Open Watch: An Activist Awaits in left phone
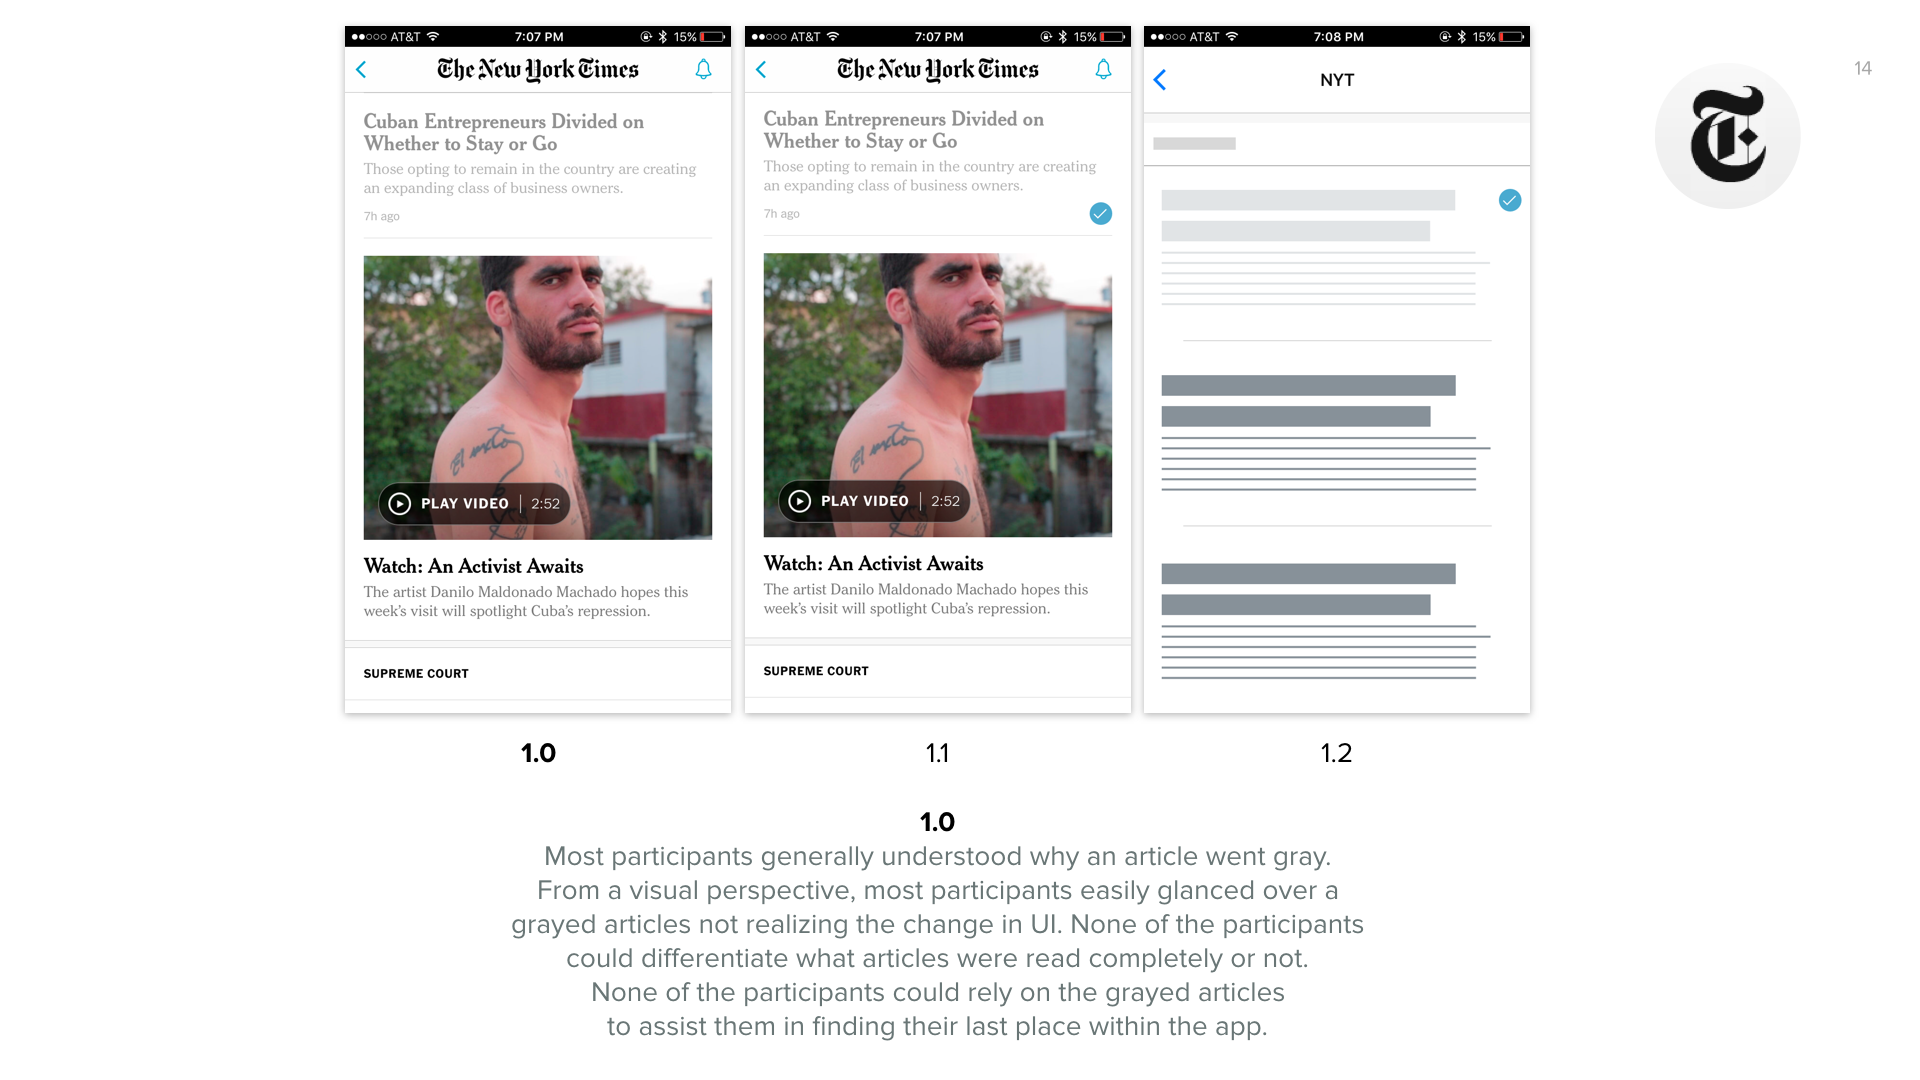Screen dimensions: 1920x1080 [x=473, y=566]
